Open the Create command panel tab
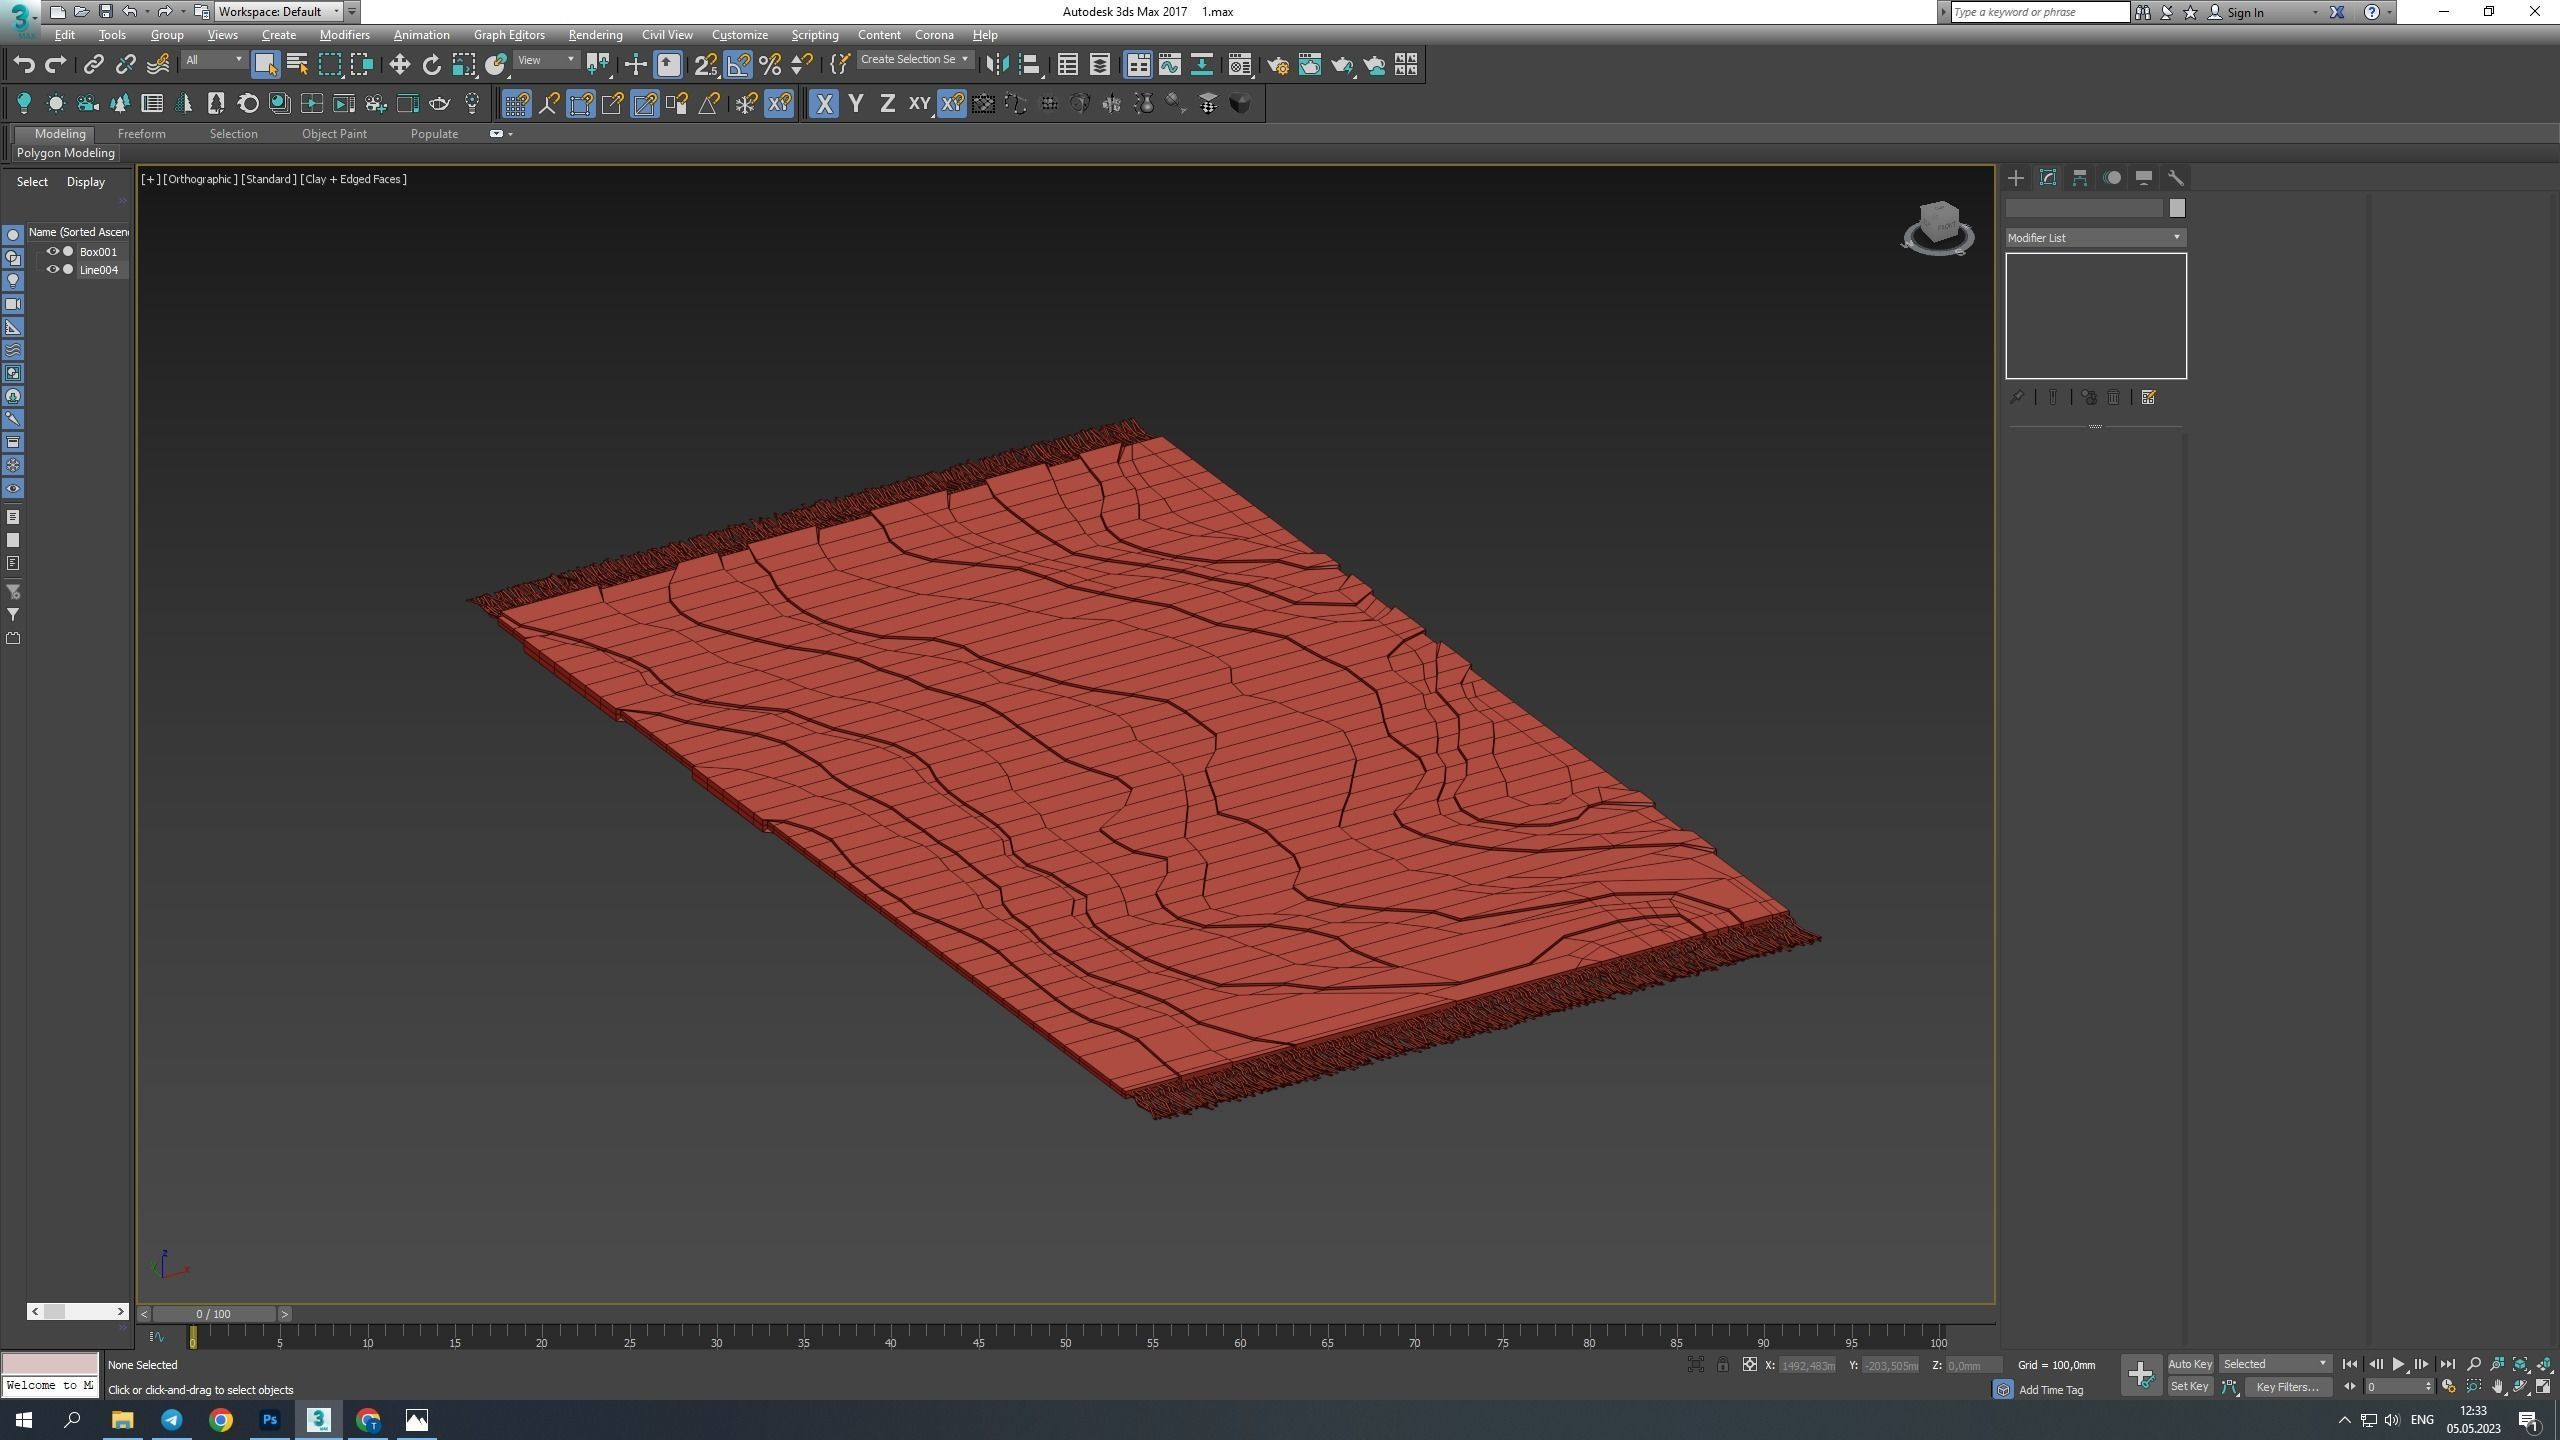Viewport: 2560px width, 1440px height. (x=2016, y=178)
